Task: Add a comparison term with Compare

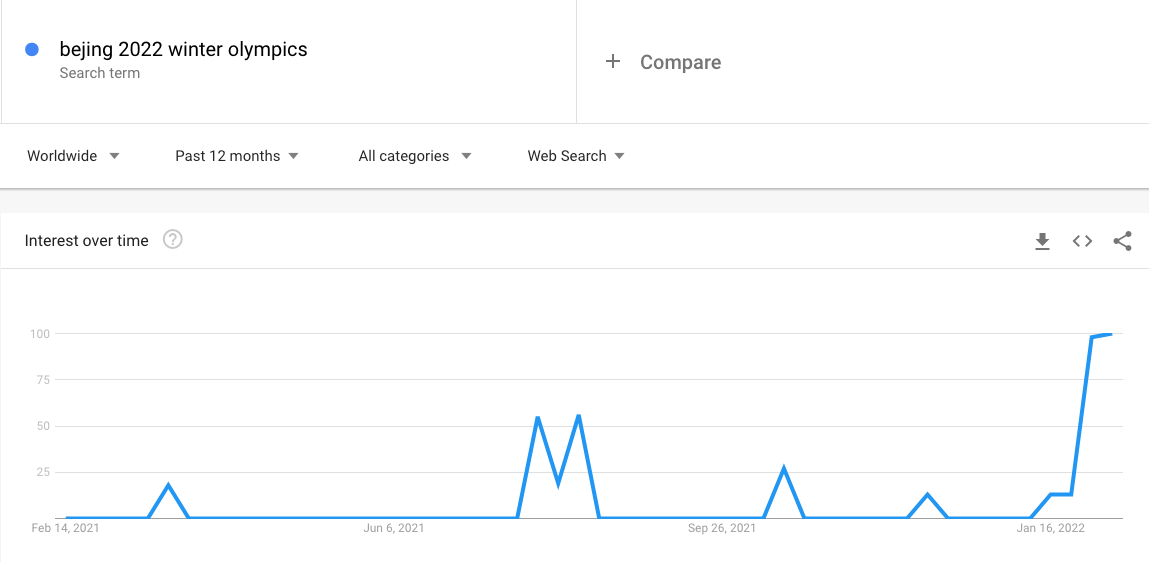Action: click(x=680, y=62)
